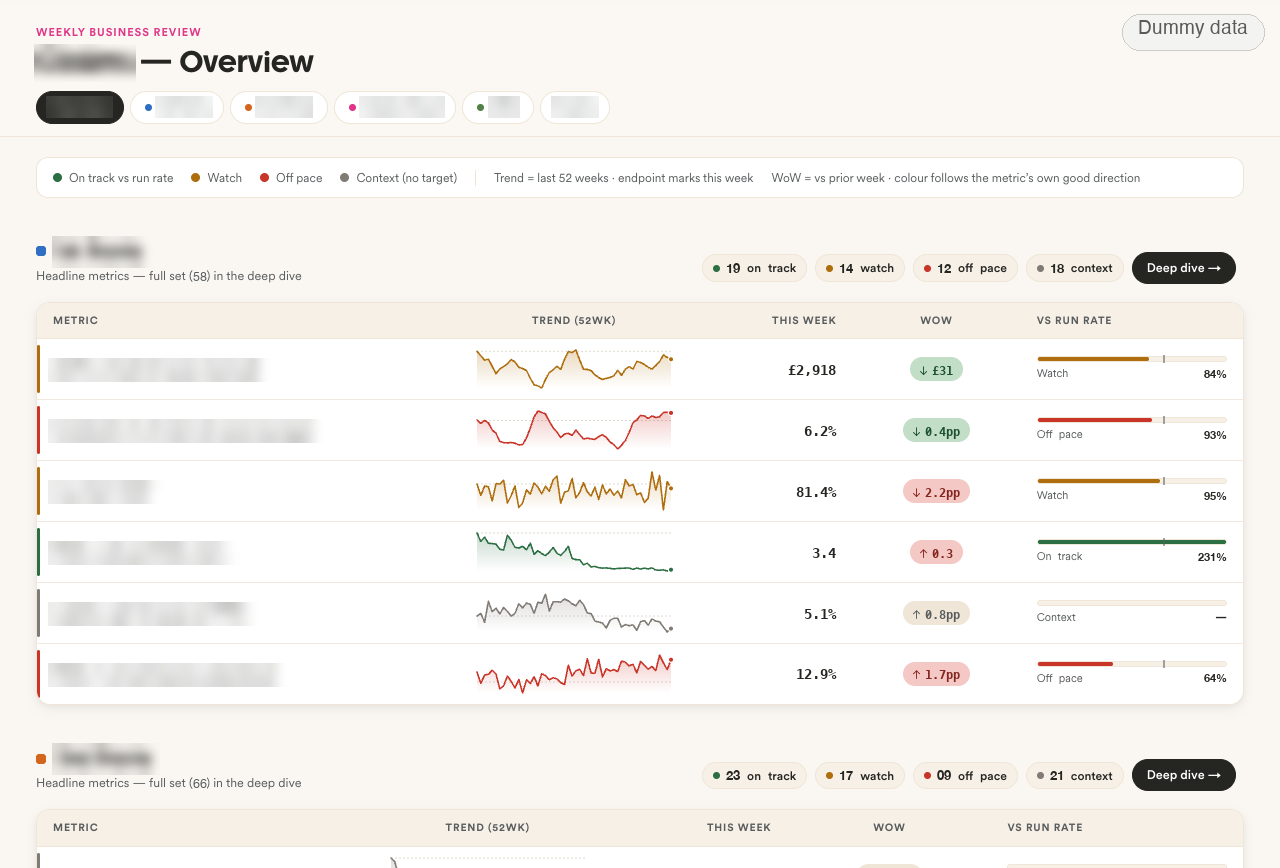Open the tab with the green dot
Screen dimensions: 1280x868
tap(498, 108)
